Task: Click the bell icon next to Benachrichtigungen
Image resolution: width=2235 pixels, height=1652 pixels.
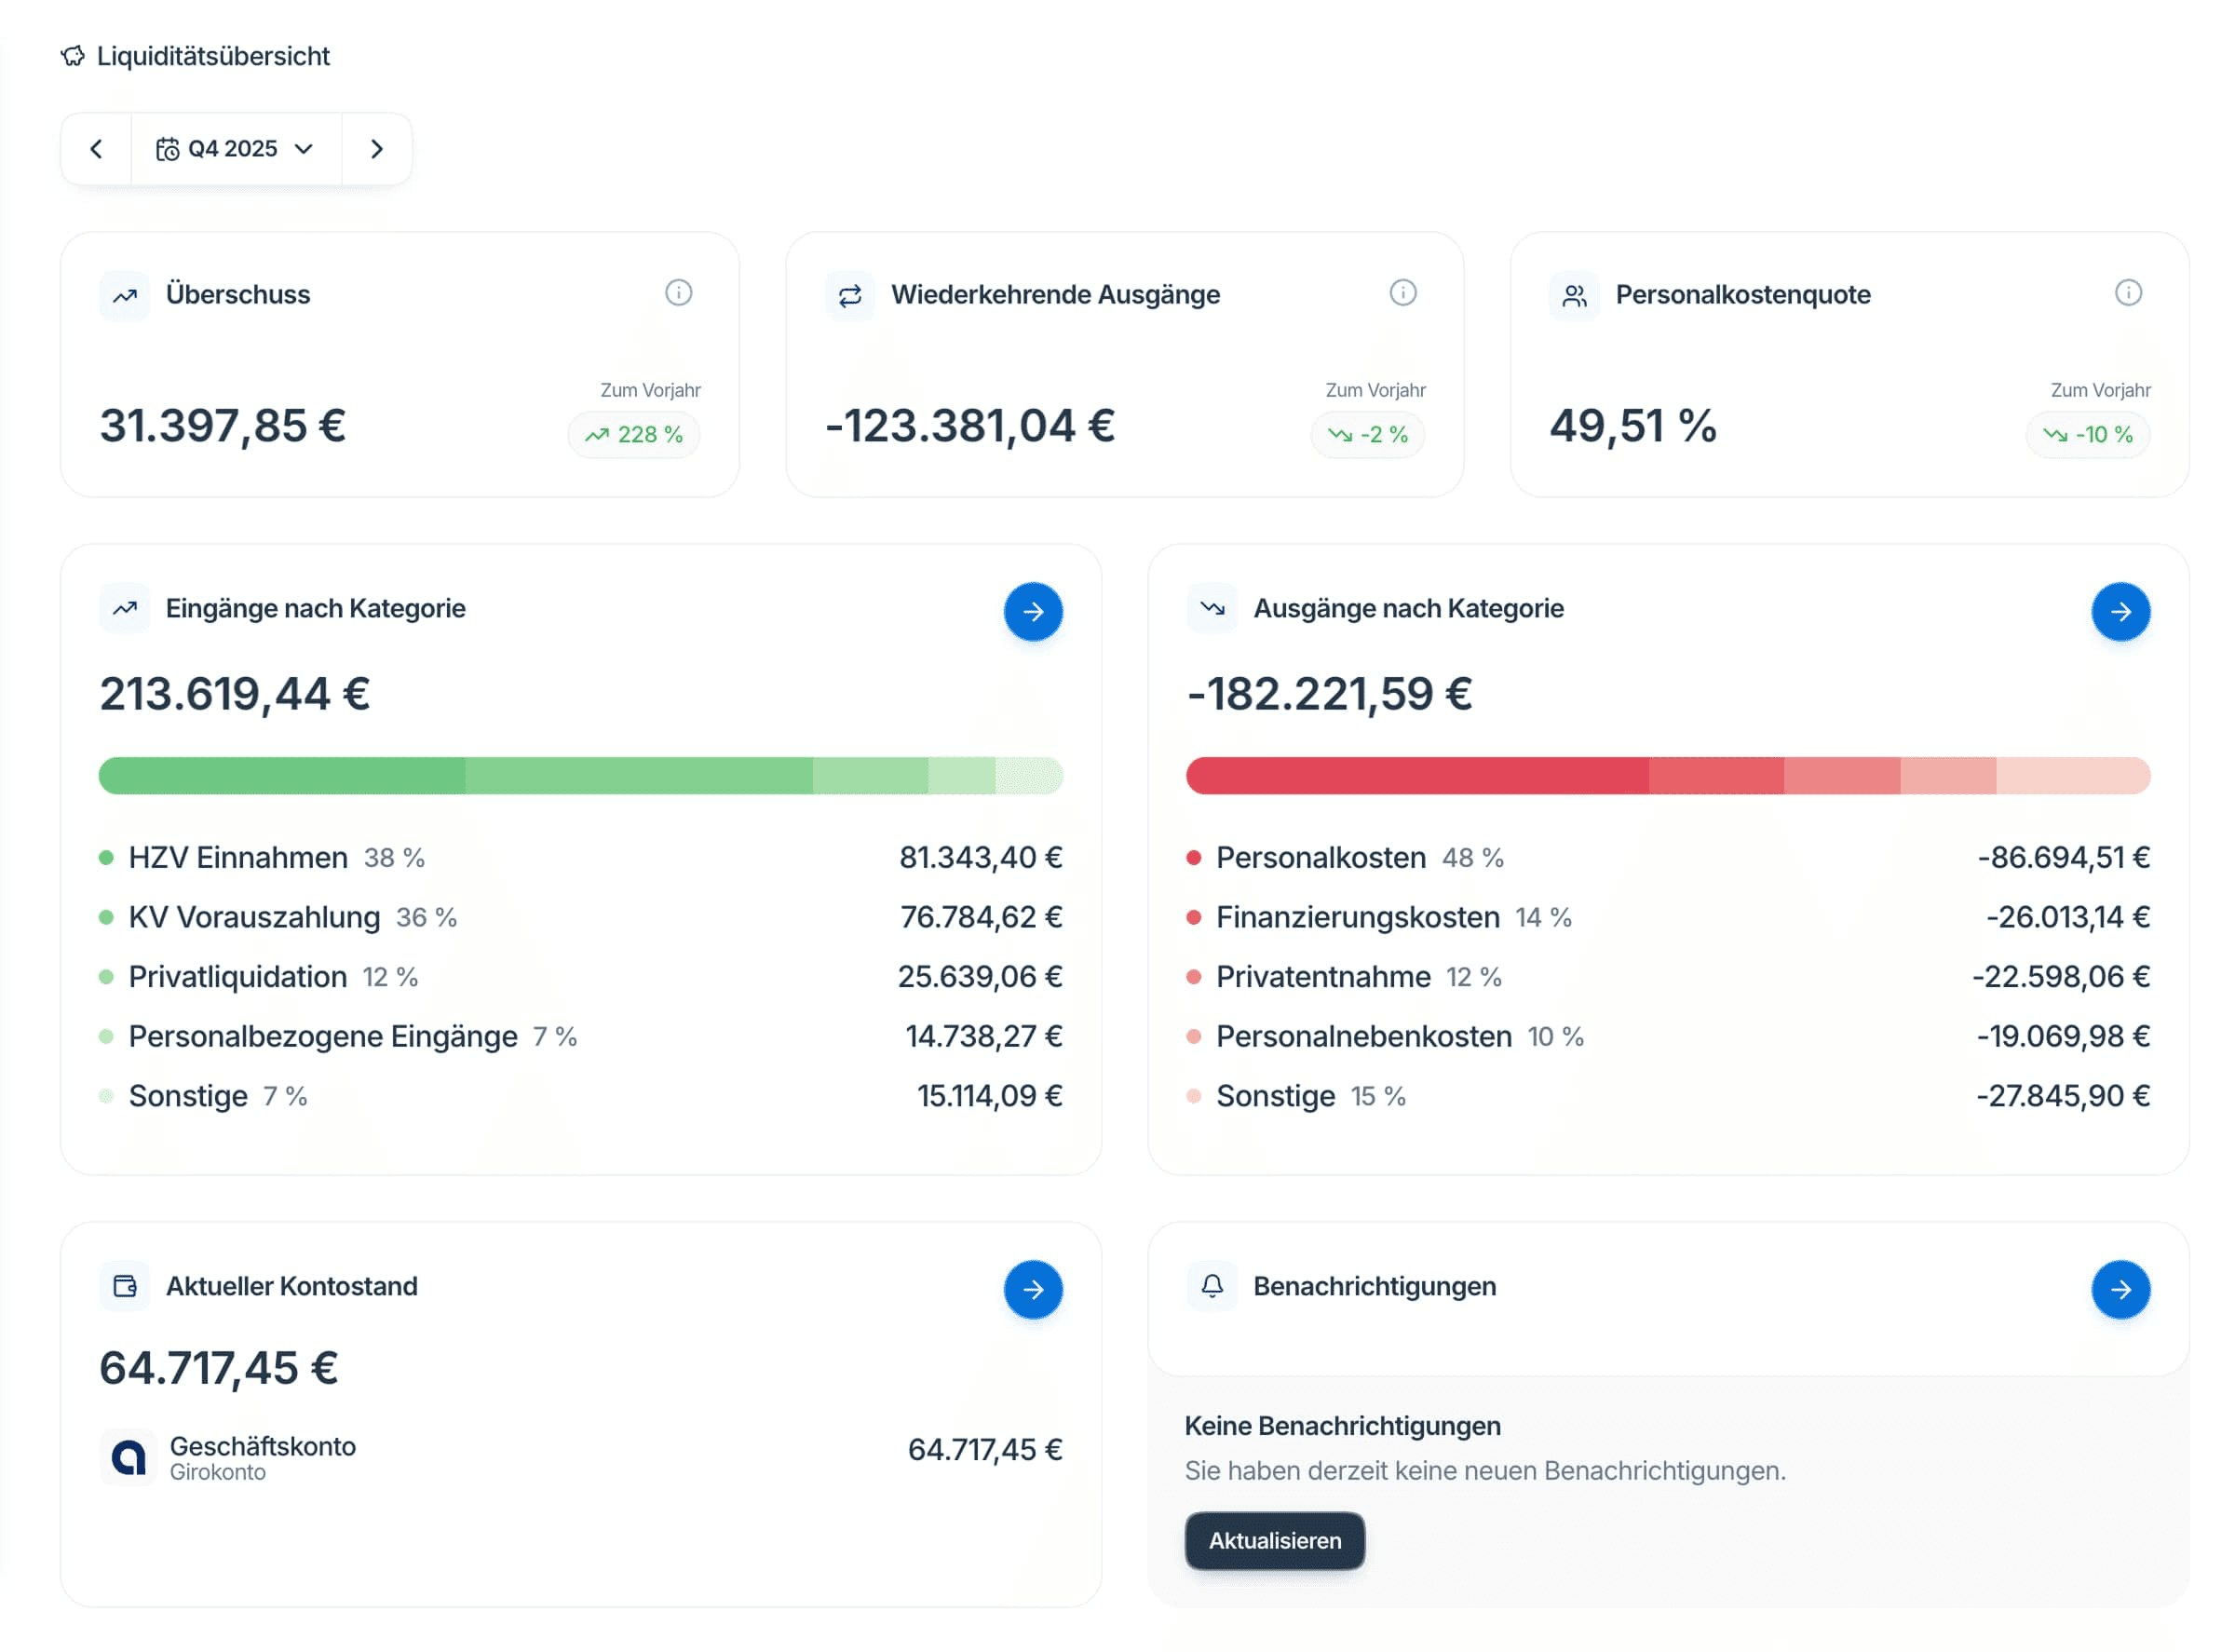Action: [1211, 1285]
